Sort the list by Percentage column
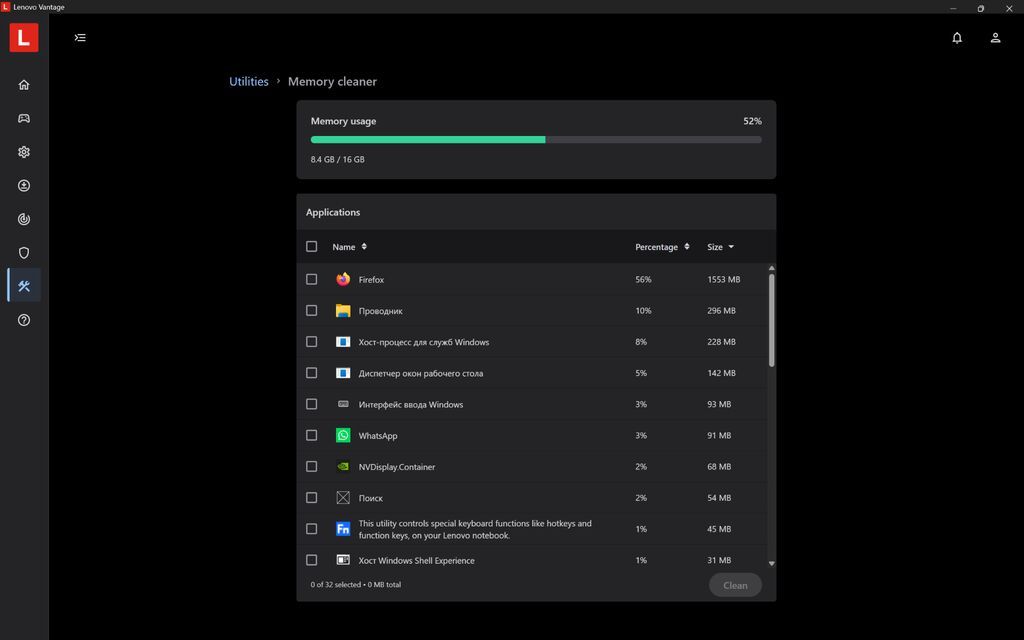This screenshot has width=1024, height=640. coord(662,247)
